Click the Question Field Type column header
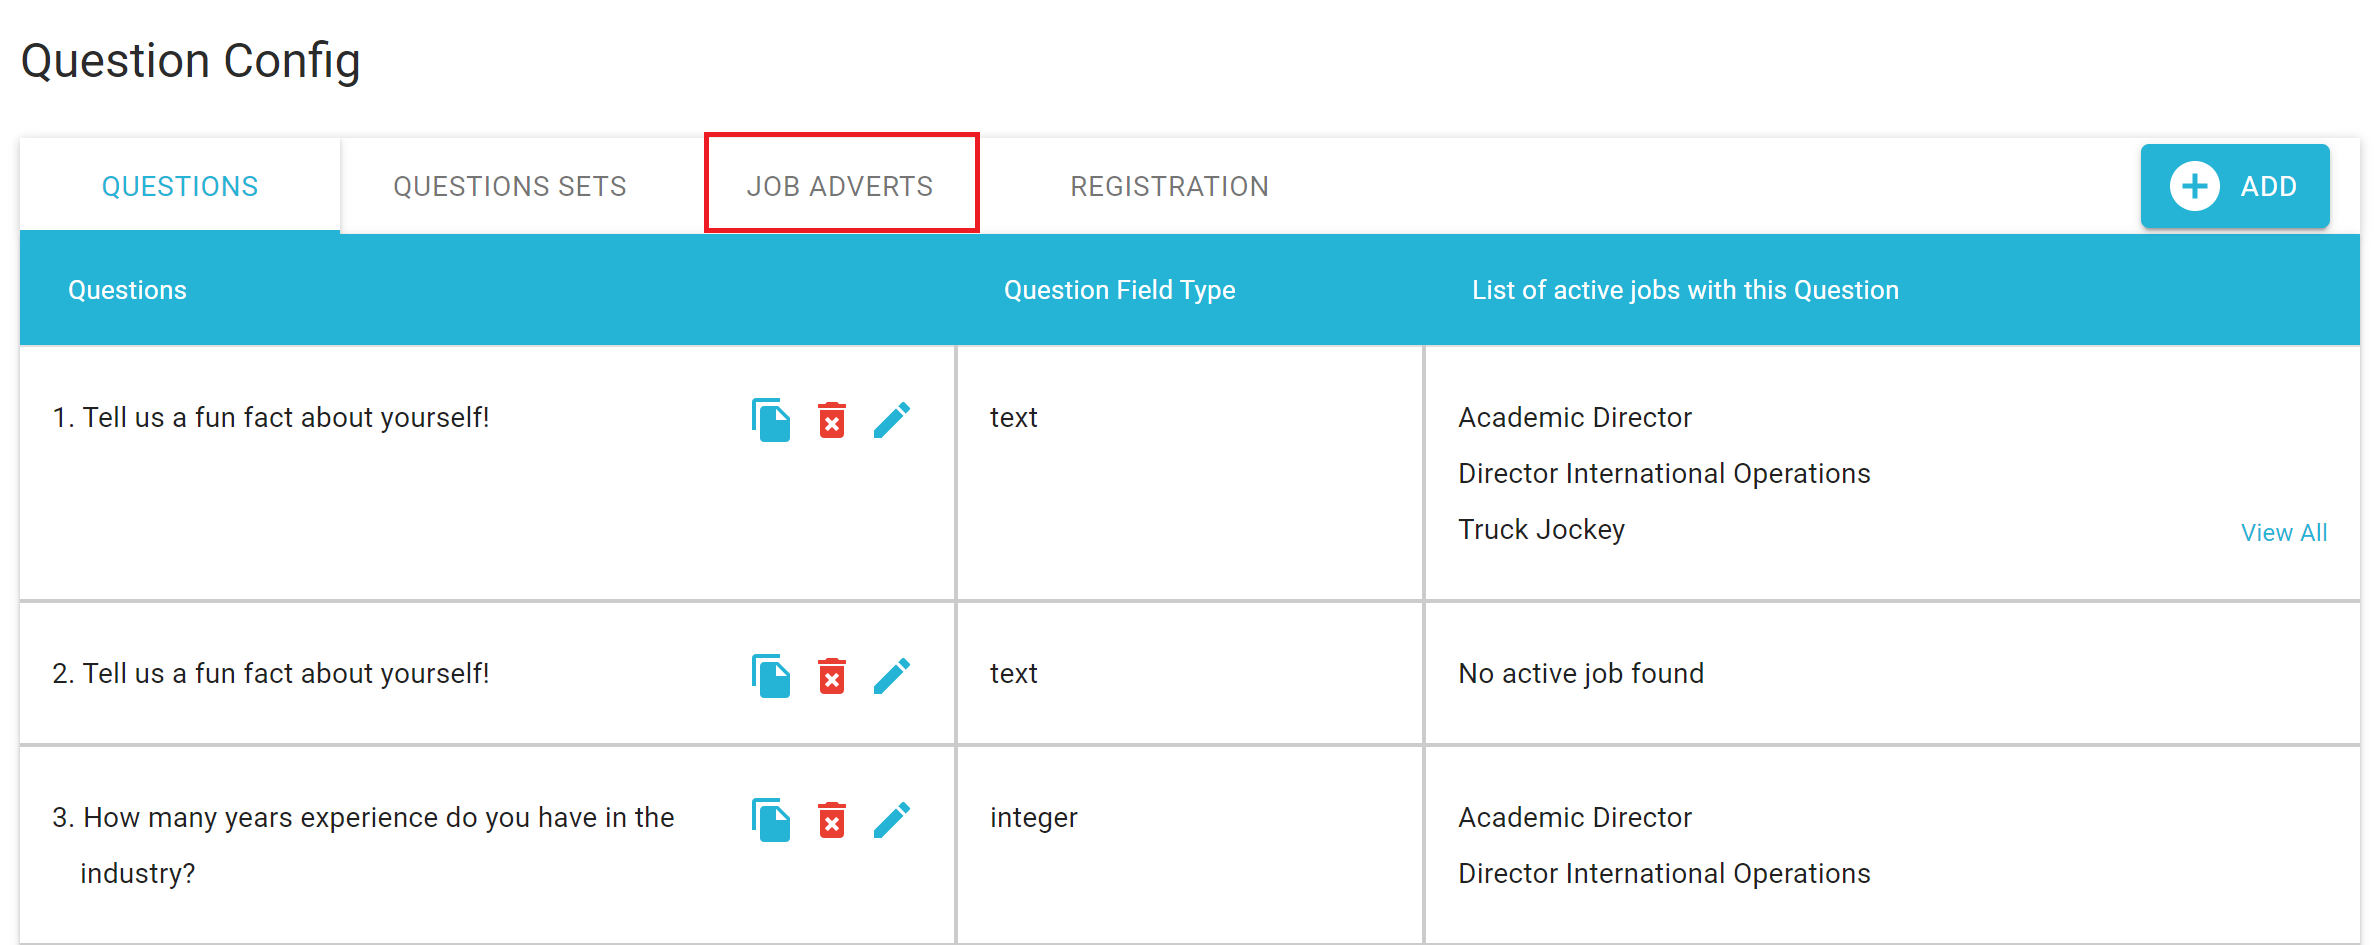This screenshot has width=2377, height=945. pos(1119,290)
